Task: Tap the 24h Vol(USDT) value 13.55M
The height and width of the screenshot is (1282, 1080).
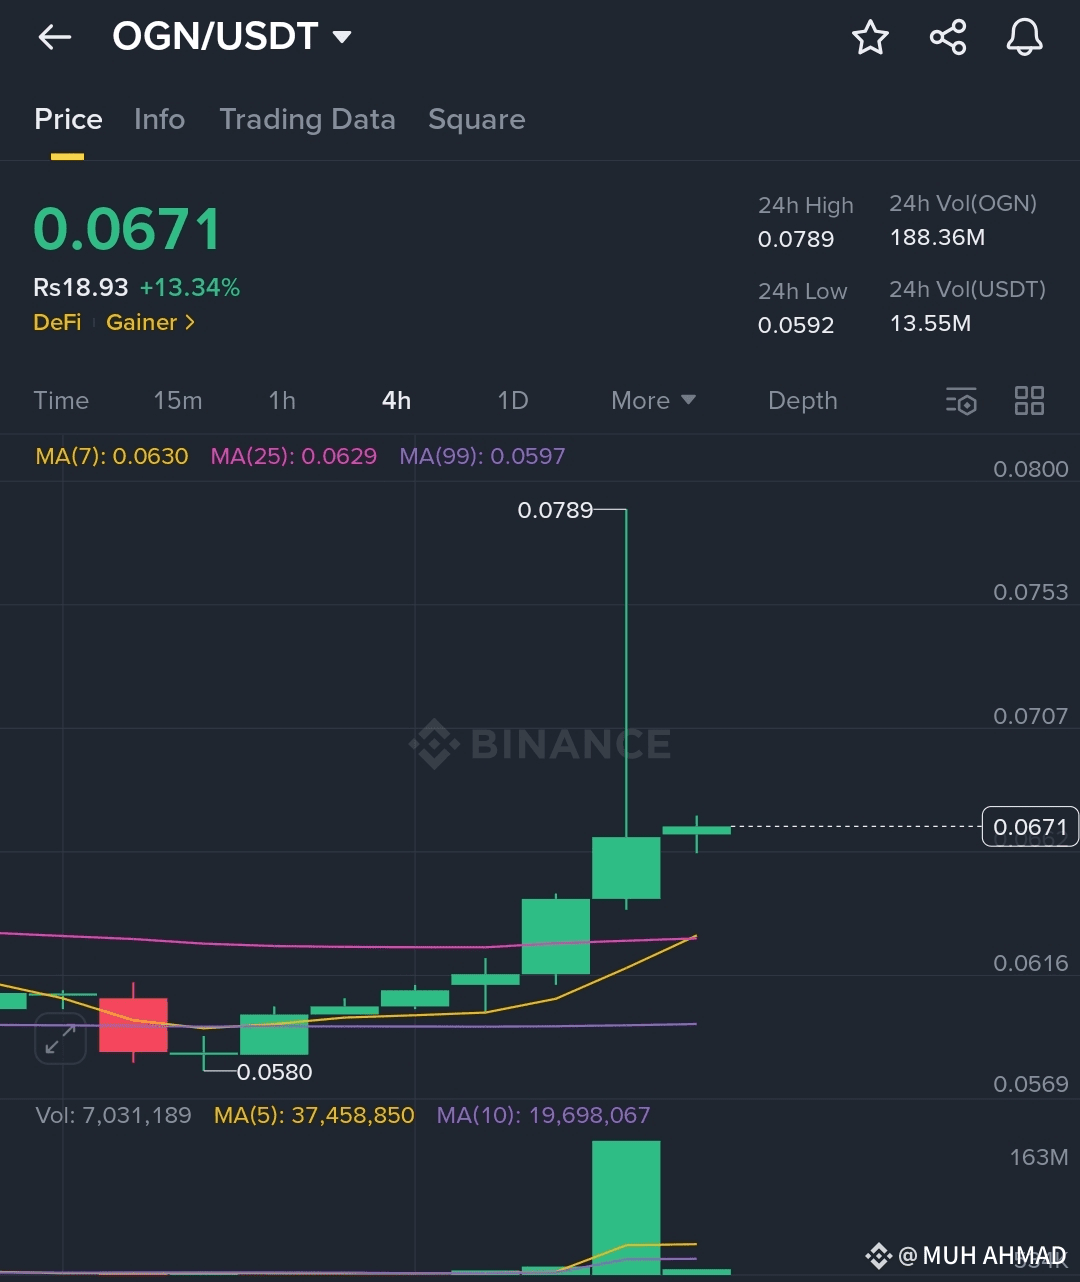Action: pyautogui.click(x=930, y=324)
